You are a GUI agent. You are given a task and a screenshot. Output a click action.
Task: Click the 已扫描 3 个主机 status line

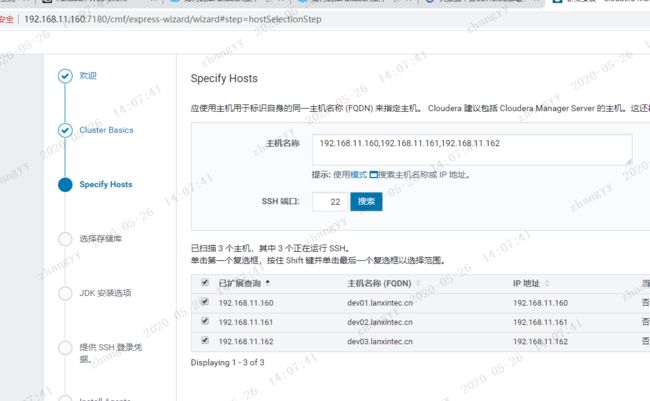coord(270,248)
